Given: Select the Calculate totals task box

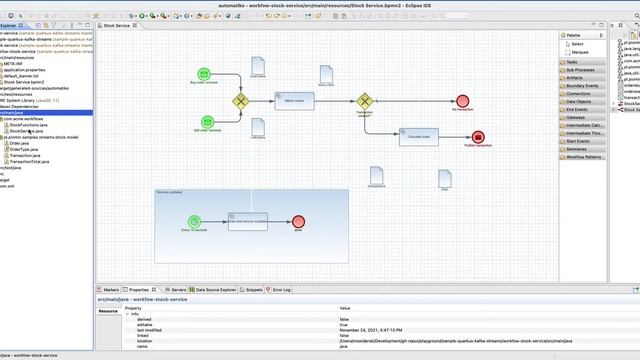Looking at the screenshot, I should coord(419,137).
